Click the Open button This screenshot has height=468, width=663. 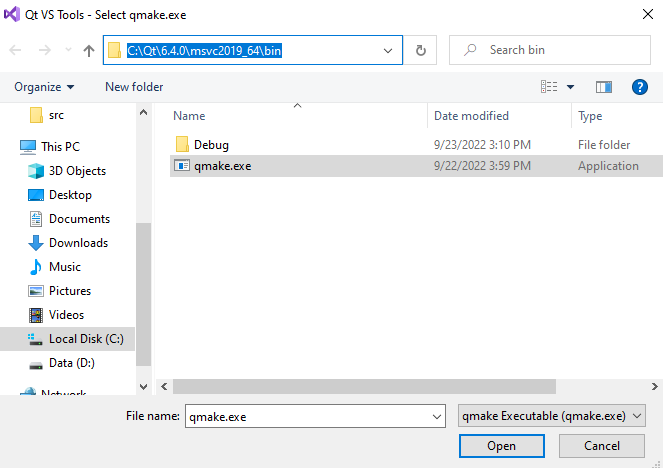(x=501, y=446)
